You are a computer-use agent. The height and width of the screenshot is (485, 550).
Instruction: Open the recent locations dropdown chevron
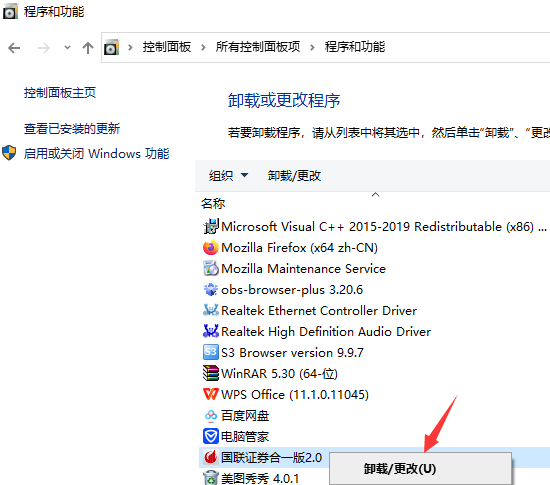tap(67, 47)
